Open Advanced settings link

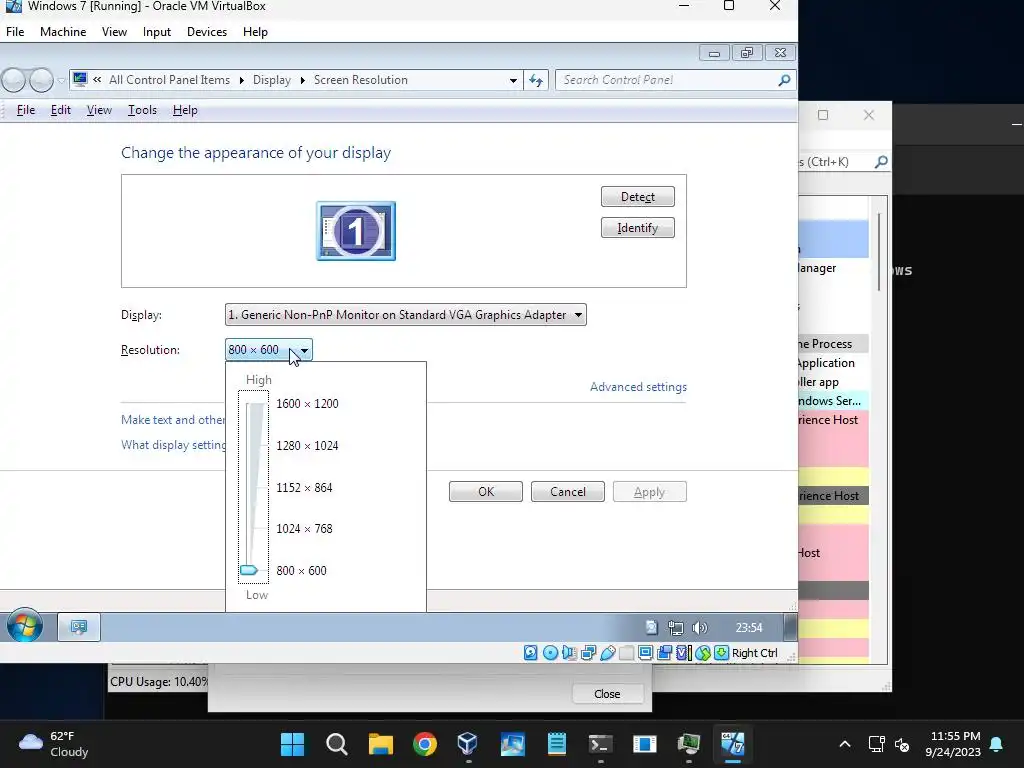coord(638,387)
